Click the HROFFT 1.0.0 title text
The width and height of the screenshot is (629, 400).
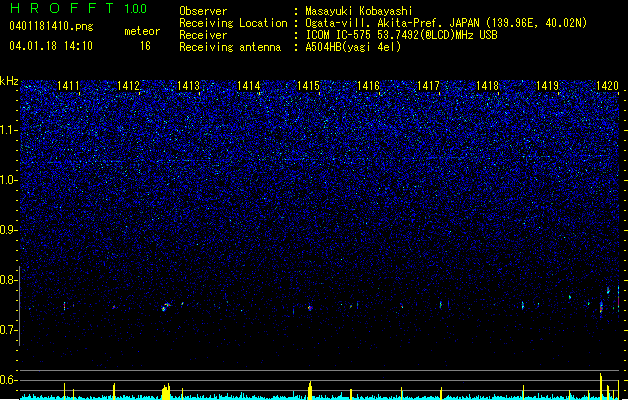(x=79, y=8)
